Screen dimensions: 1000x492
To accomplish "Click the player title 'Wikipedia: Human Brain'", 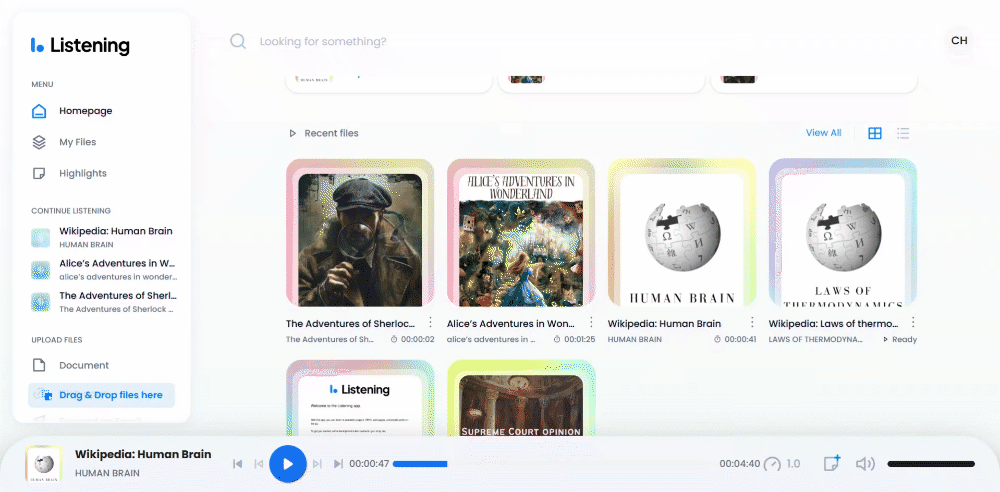I will [x=143, y=454].
